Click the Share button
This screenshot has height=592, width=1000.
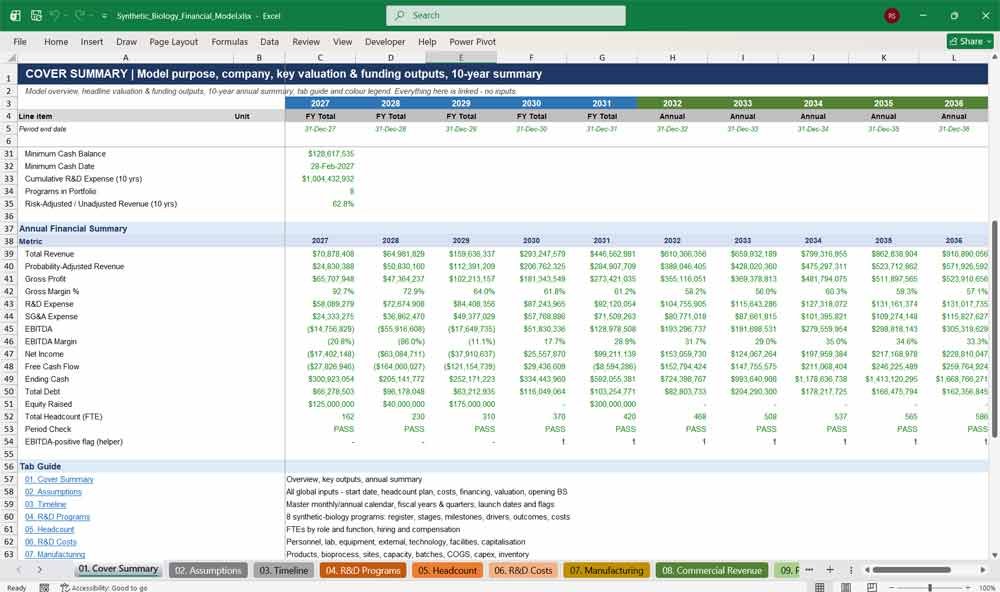tap(970, 41)
